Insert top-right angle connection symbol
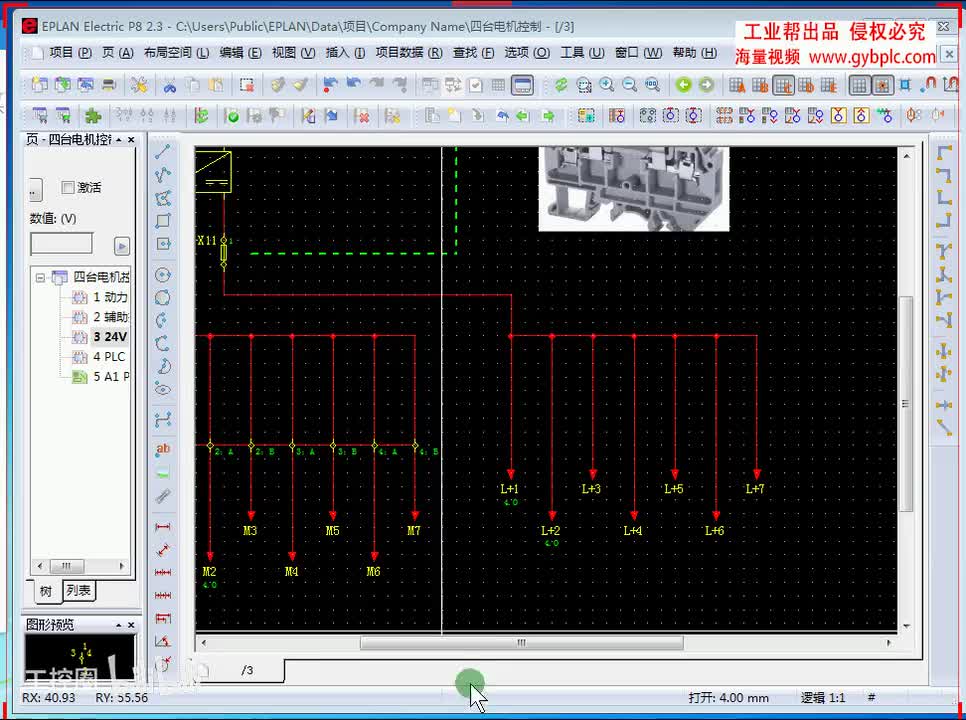Image resolution: width=966 pixels, height=720 pixels. pos(944,175)
